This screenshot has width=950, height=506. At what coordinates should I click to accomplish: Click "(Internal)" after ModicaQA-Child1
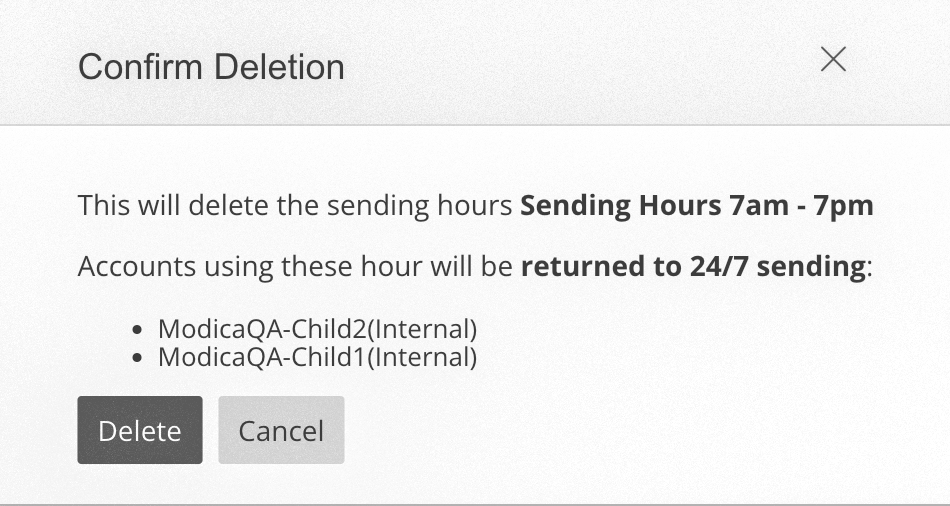[422, 356]
